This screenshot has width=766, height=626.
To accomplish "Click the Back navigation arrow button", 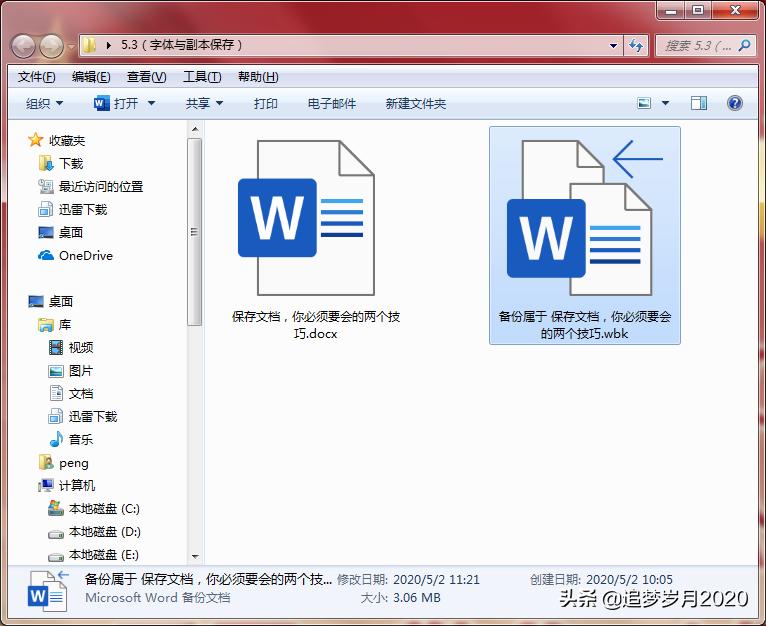I will click(23, 46).
